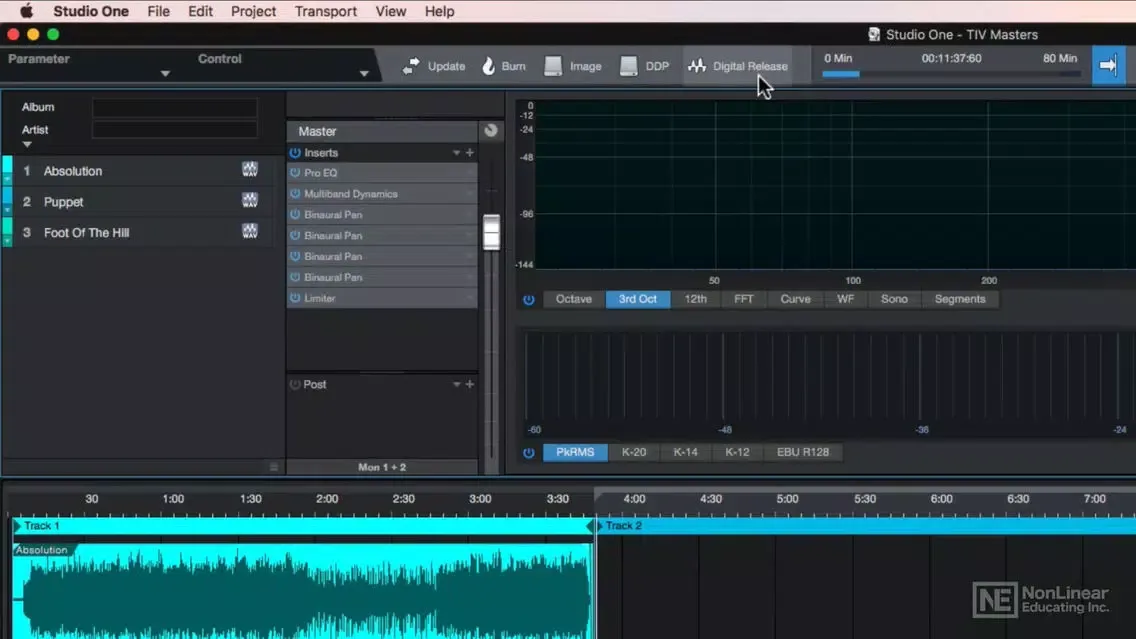The height and width of the screenshot is (639, 1136).
Task: Bypass the Pro EQ insert
Action: point(295,173)
